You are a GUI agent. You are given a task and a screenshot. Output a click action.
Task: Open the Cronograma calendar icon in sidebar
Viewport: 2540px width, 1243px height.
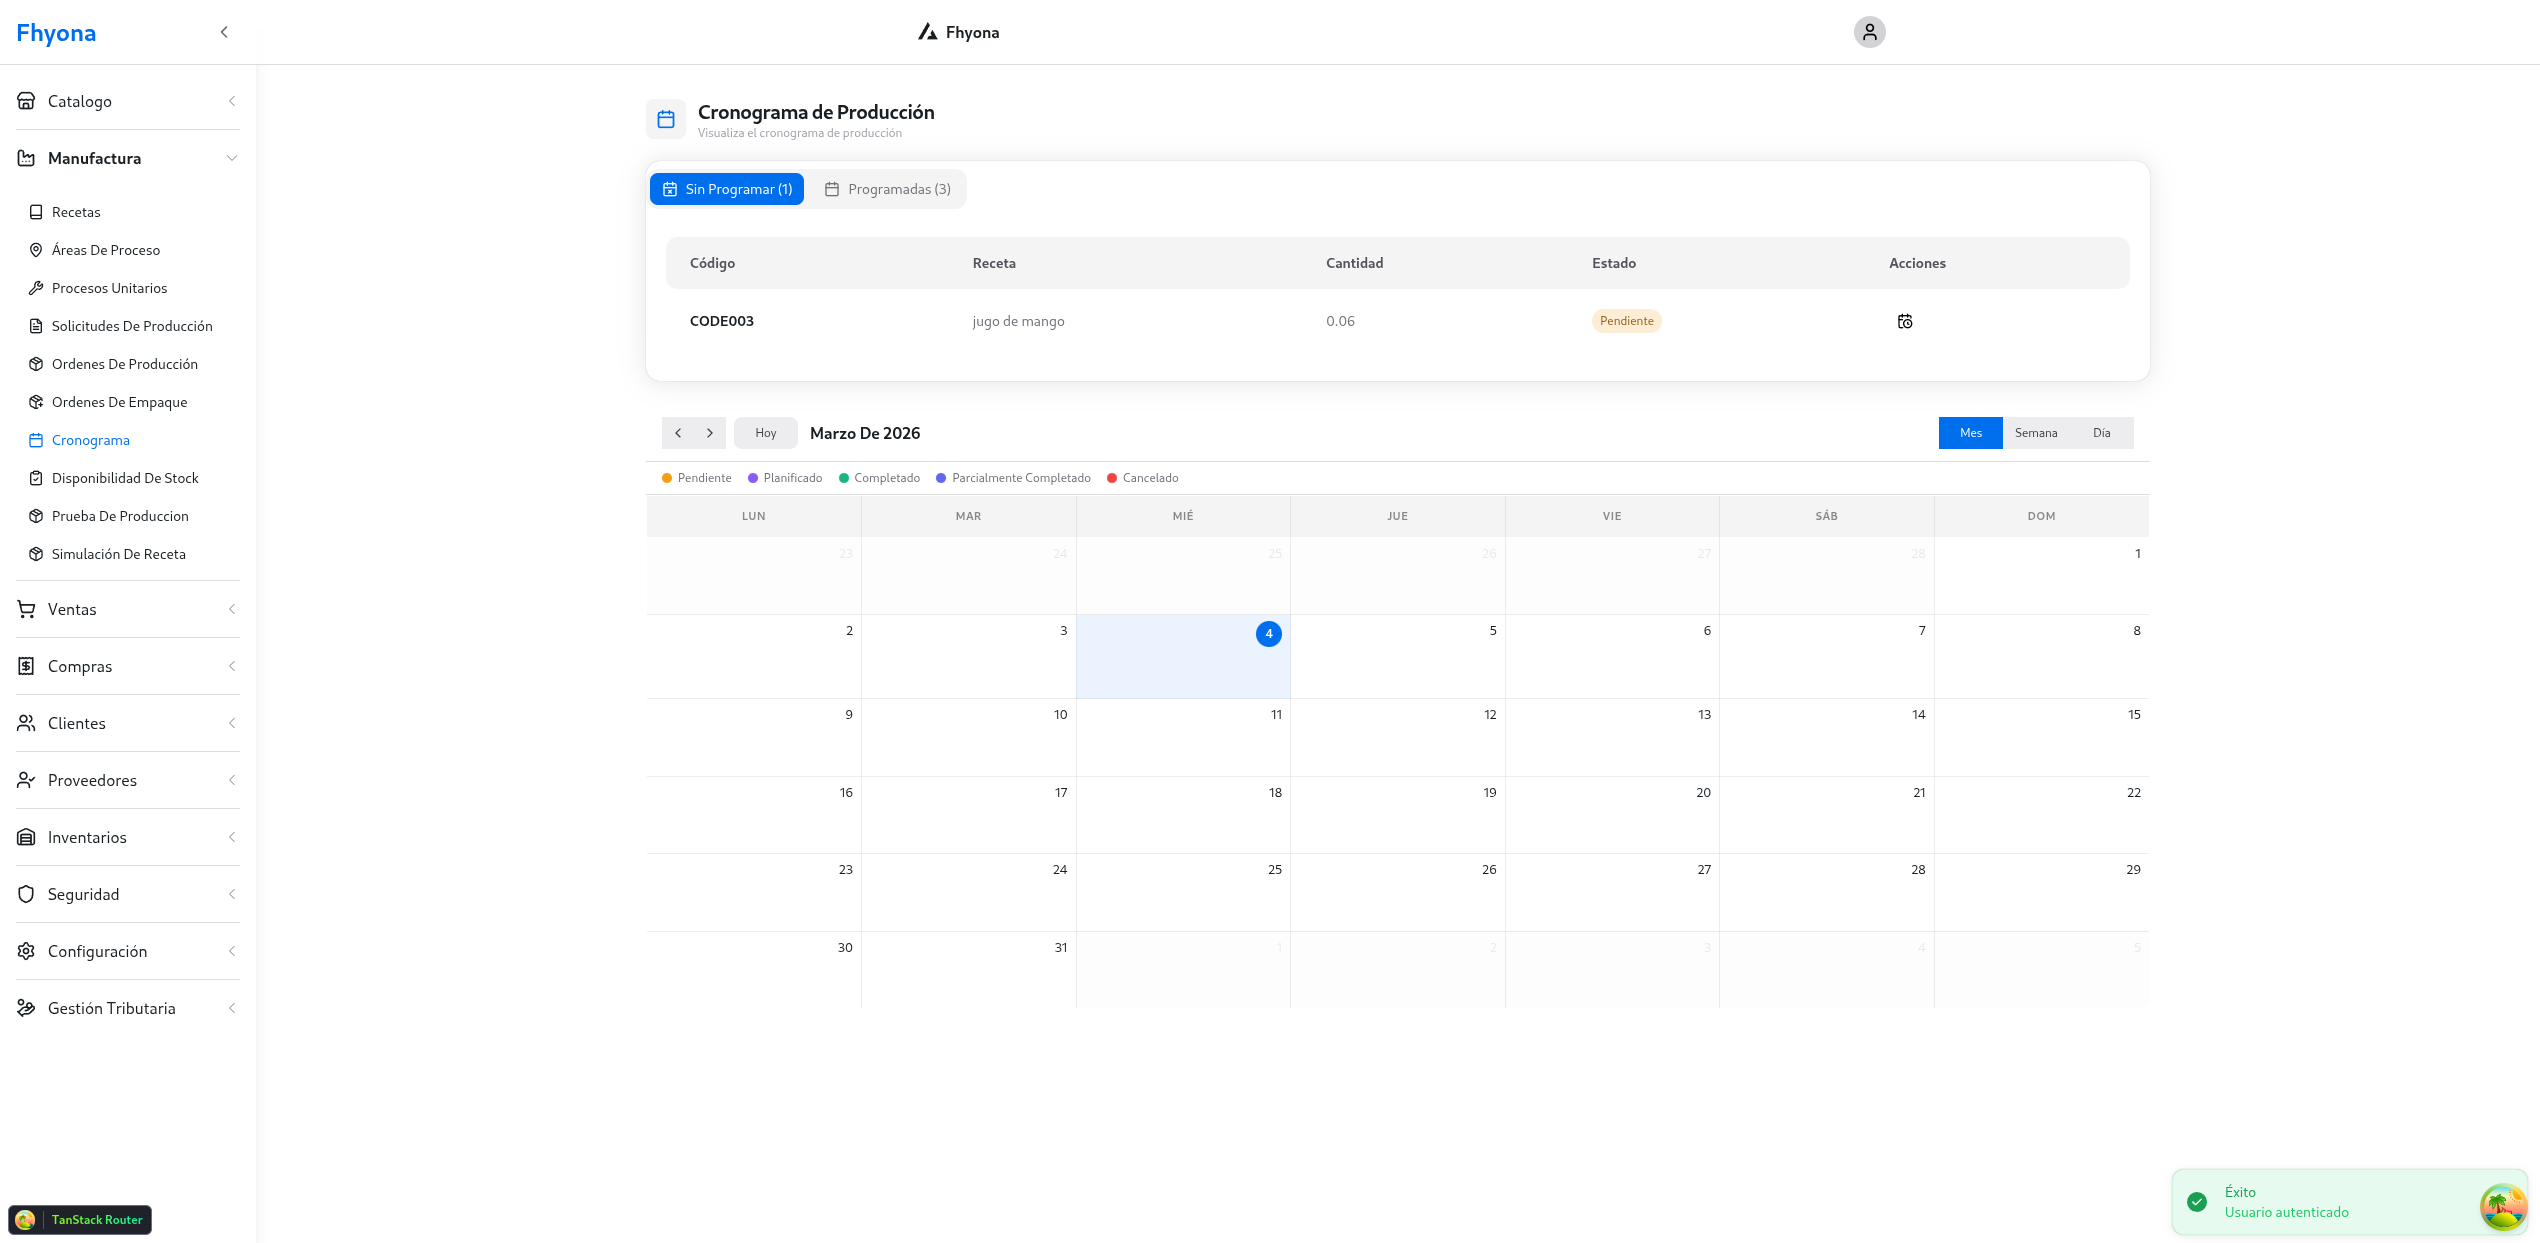[35, 440]
